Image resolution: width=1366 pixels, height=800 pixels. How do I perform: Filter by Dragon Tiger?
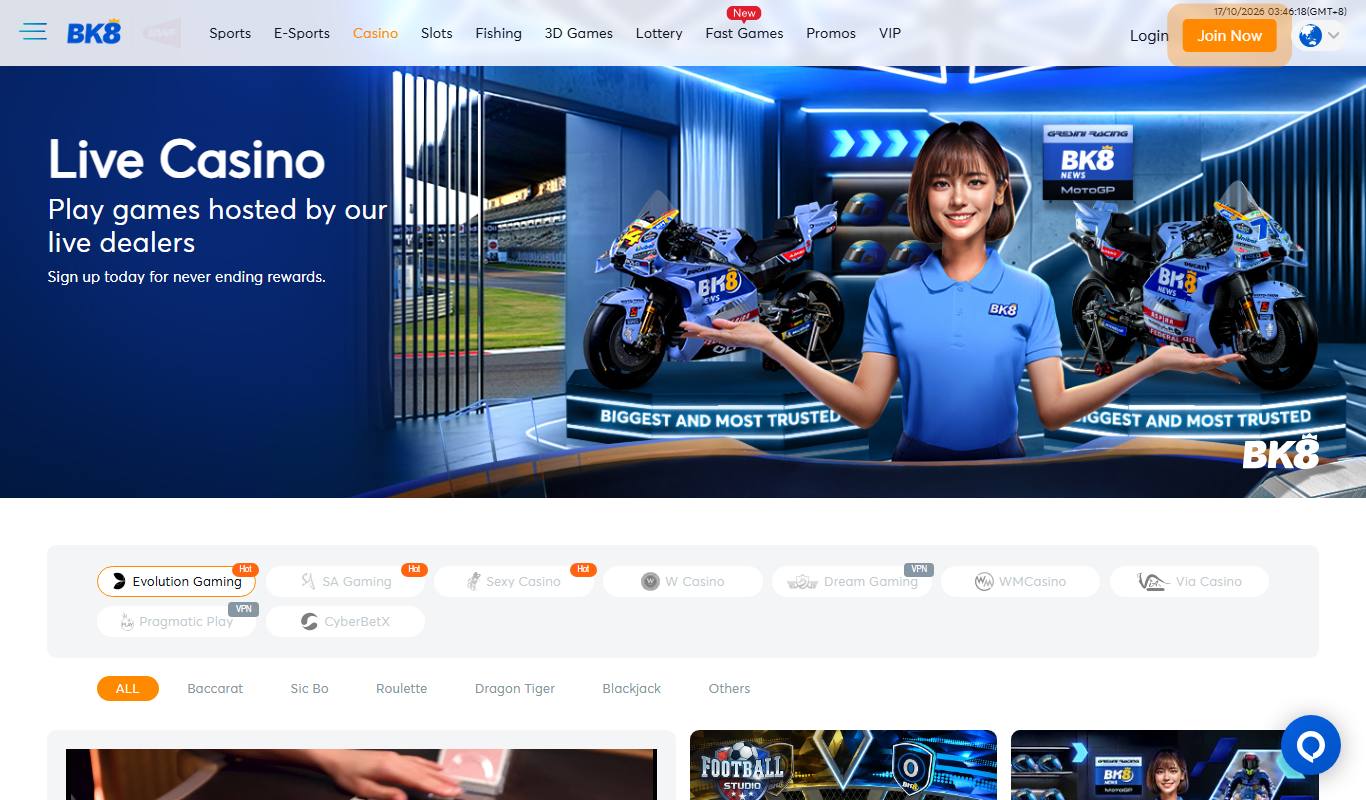pyautogui.click(x=515, y=688)
